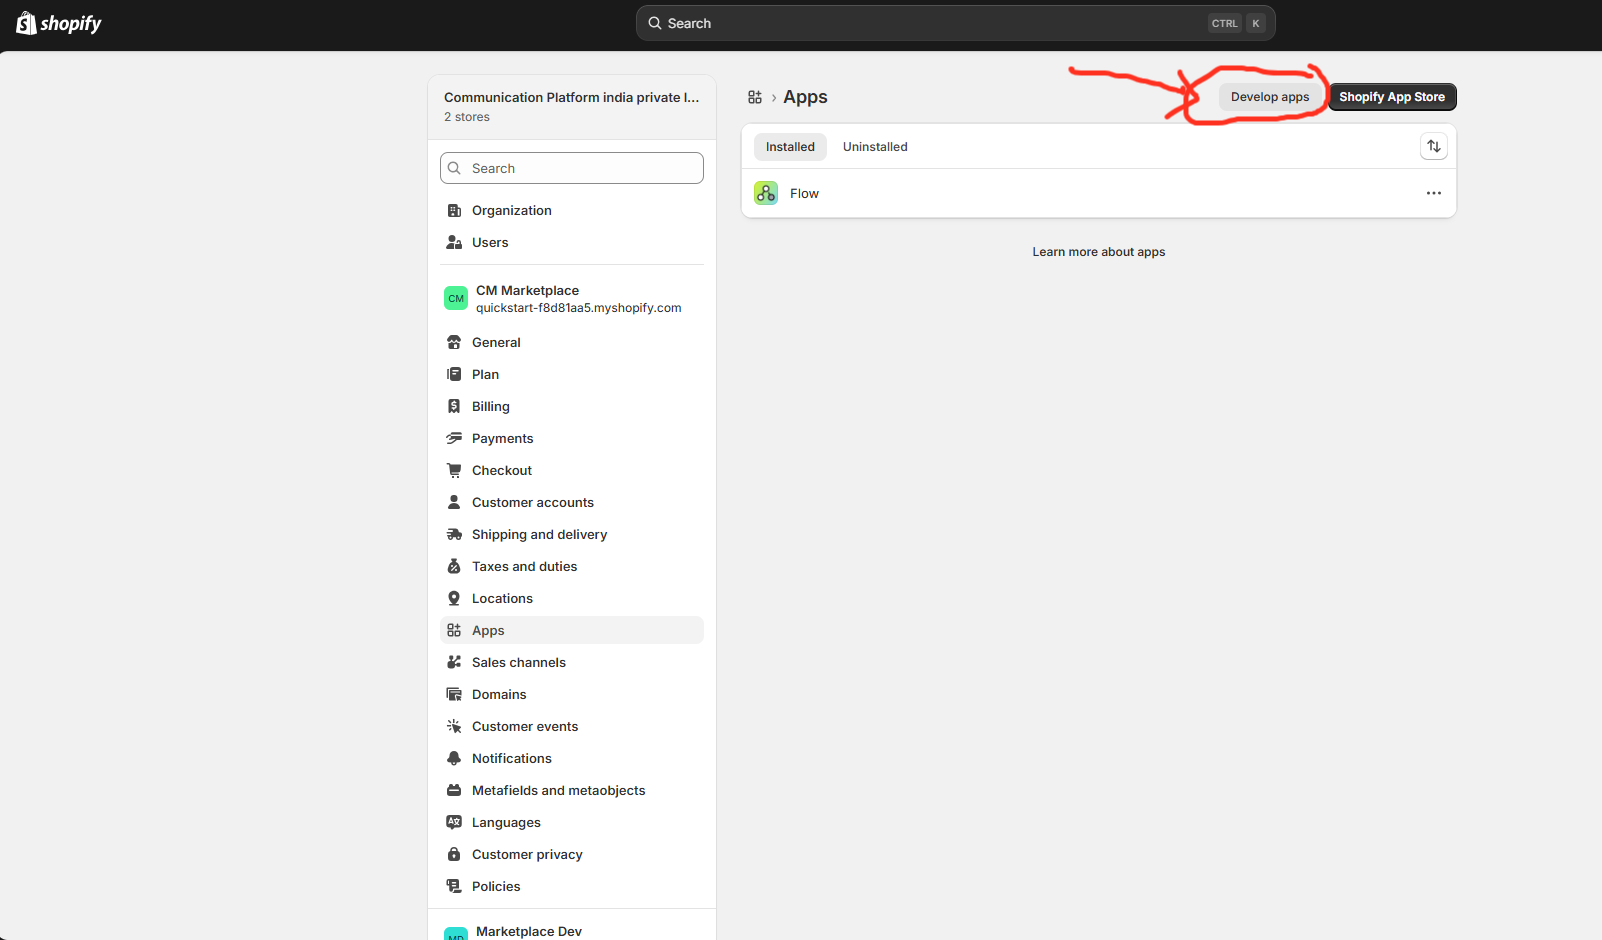Open Plan settings
The width and height of the screenshot is (1602, 940).
[x=572, y=374]
